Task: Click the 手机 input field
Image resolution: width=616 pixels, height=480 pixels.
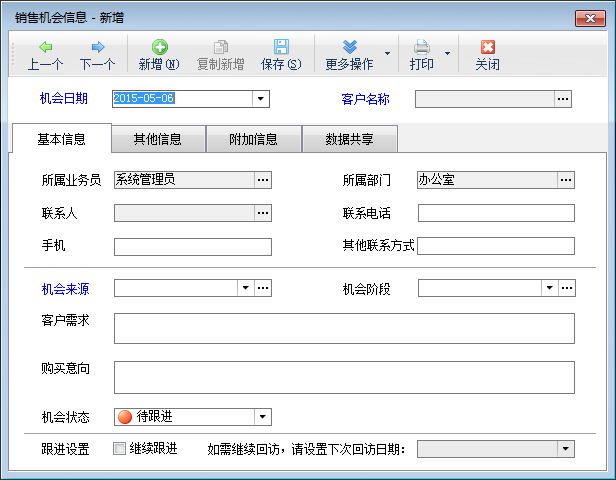Action: pos(193,247)
